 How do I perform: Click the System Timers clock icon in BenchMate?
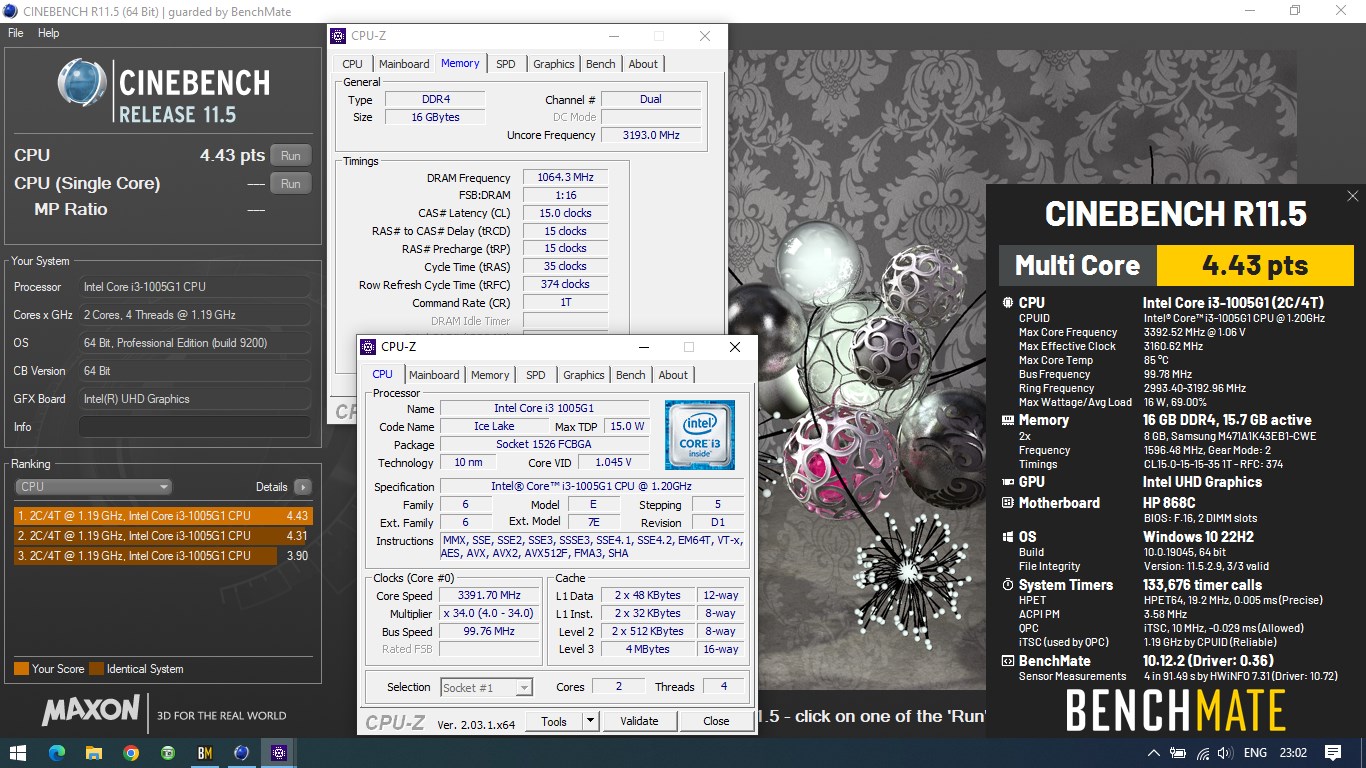(x=1007, y=585)
